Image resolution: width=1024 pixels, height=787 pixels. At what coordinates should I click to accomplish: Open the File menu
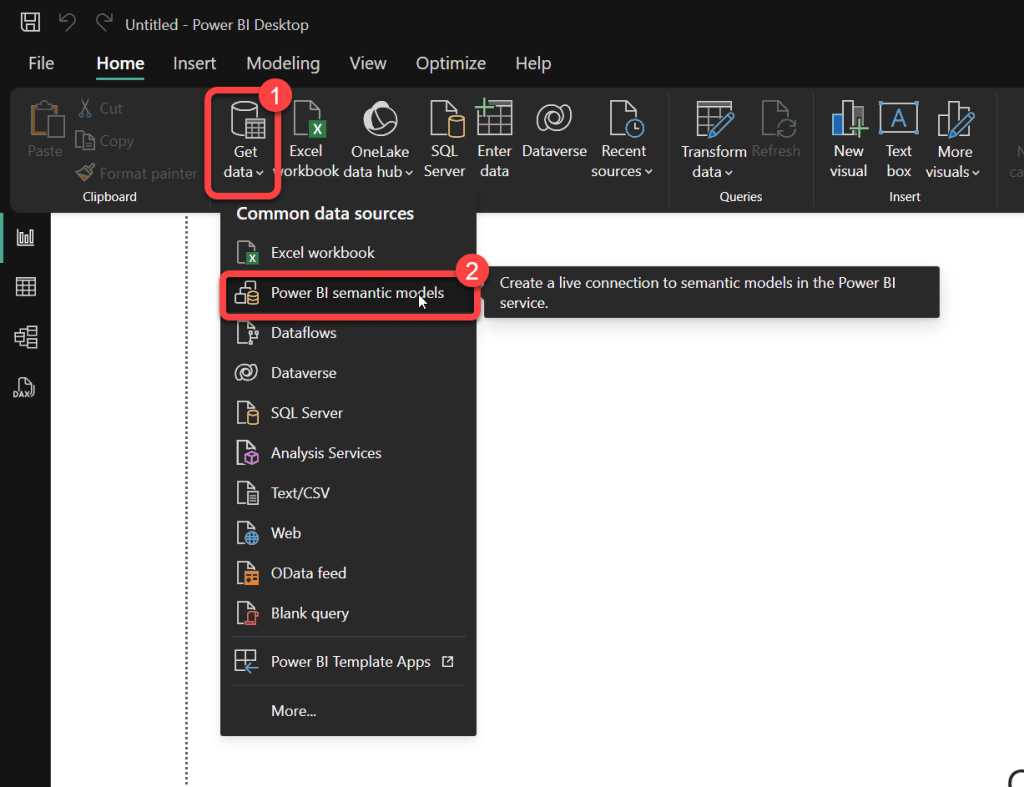[x=41, y=63]
